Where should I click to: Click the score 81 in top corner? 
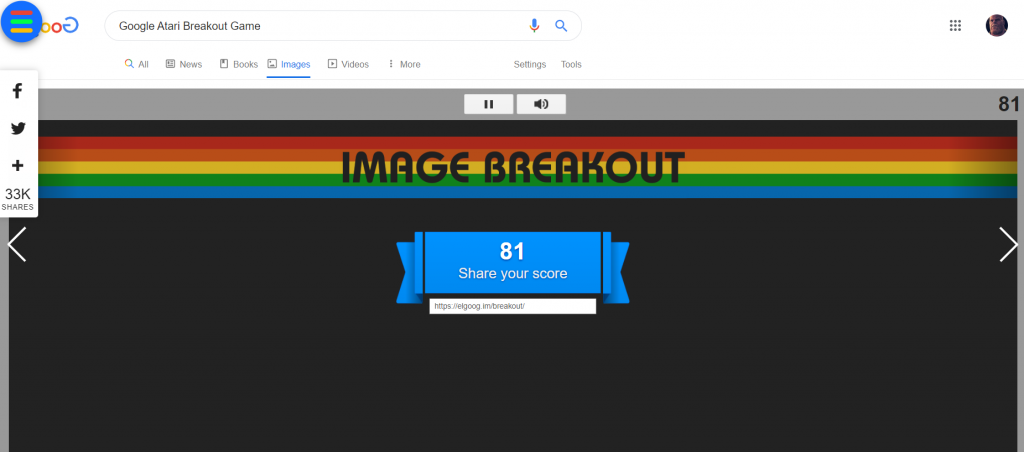pos(1008,105)
